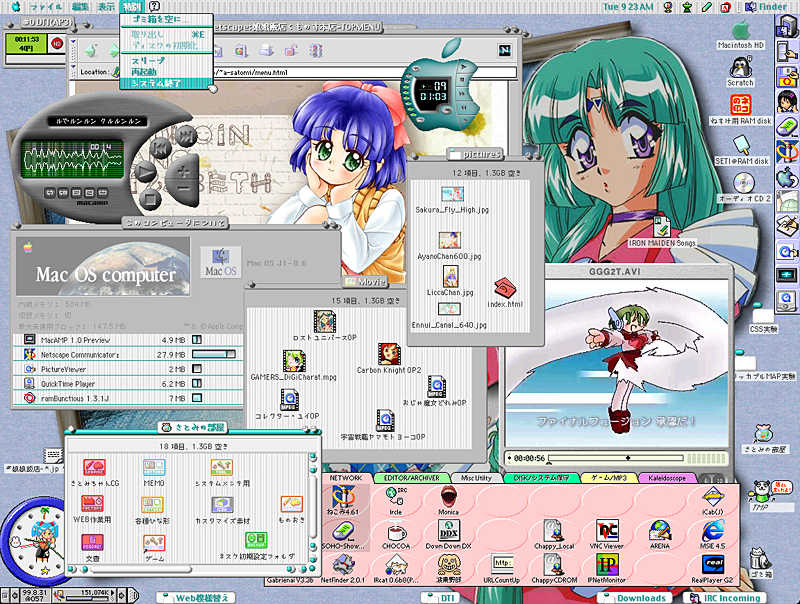Choose スリープ from open menu
The width and height of the screenshot is (800, 604).
(x=166, y=61)
